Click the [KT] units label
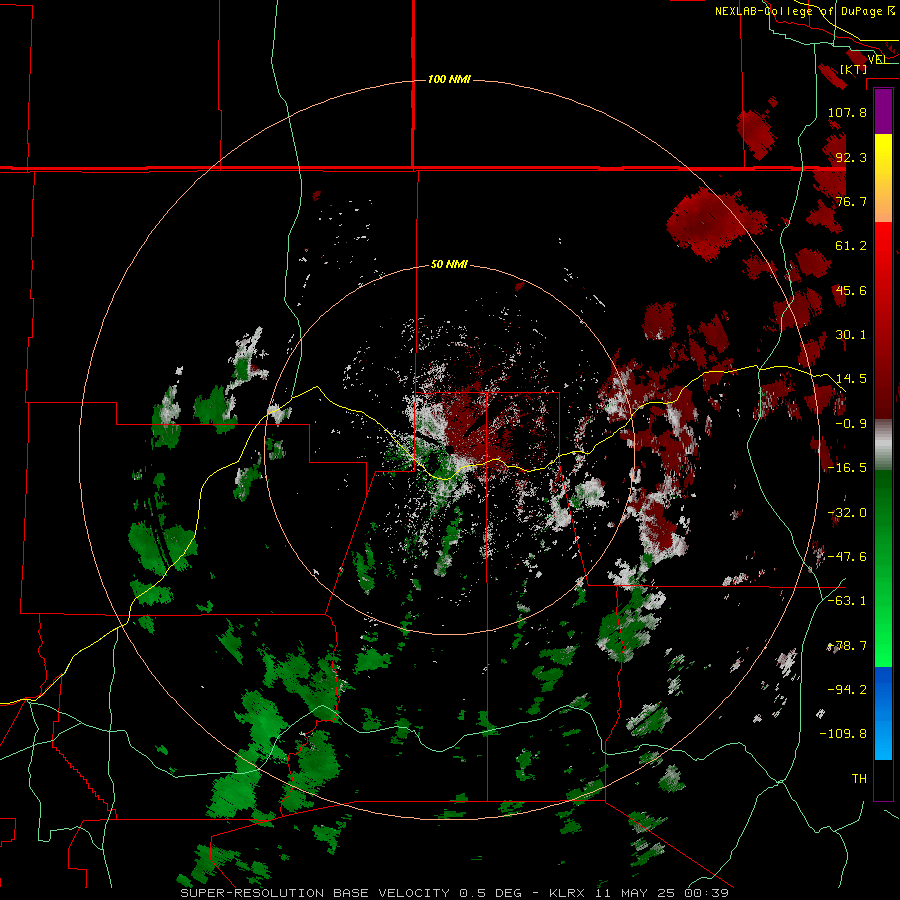Image resolution: width=900 pixels, height=900 pixels. pos(853,69)
